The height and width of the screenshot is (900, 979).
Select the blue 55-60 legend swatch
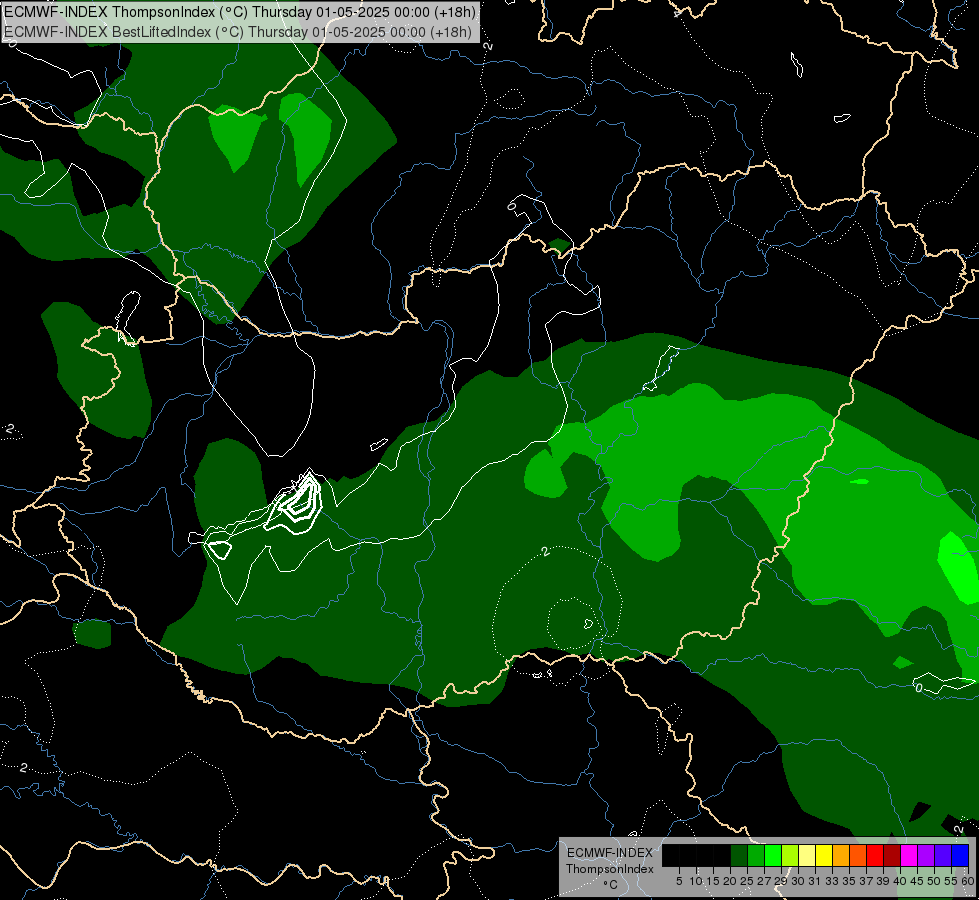pyautogui.click(x=960, y=855)
